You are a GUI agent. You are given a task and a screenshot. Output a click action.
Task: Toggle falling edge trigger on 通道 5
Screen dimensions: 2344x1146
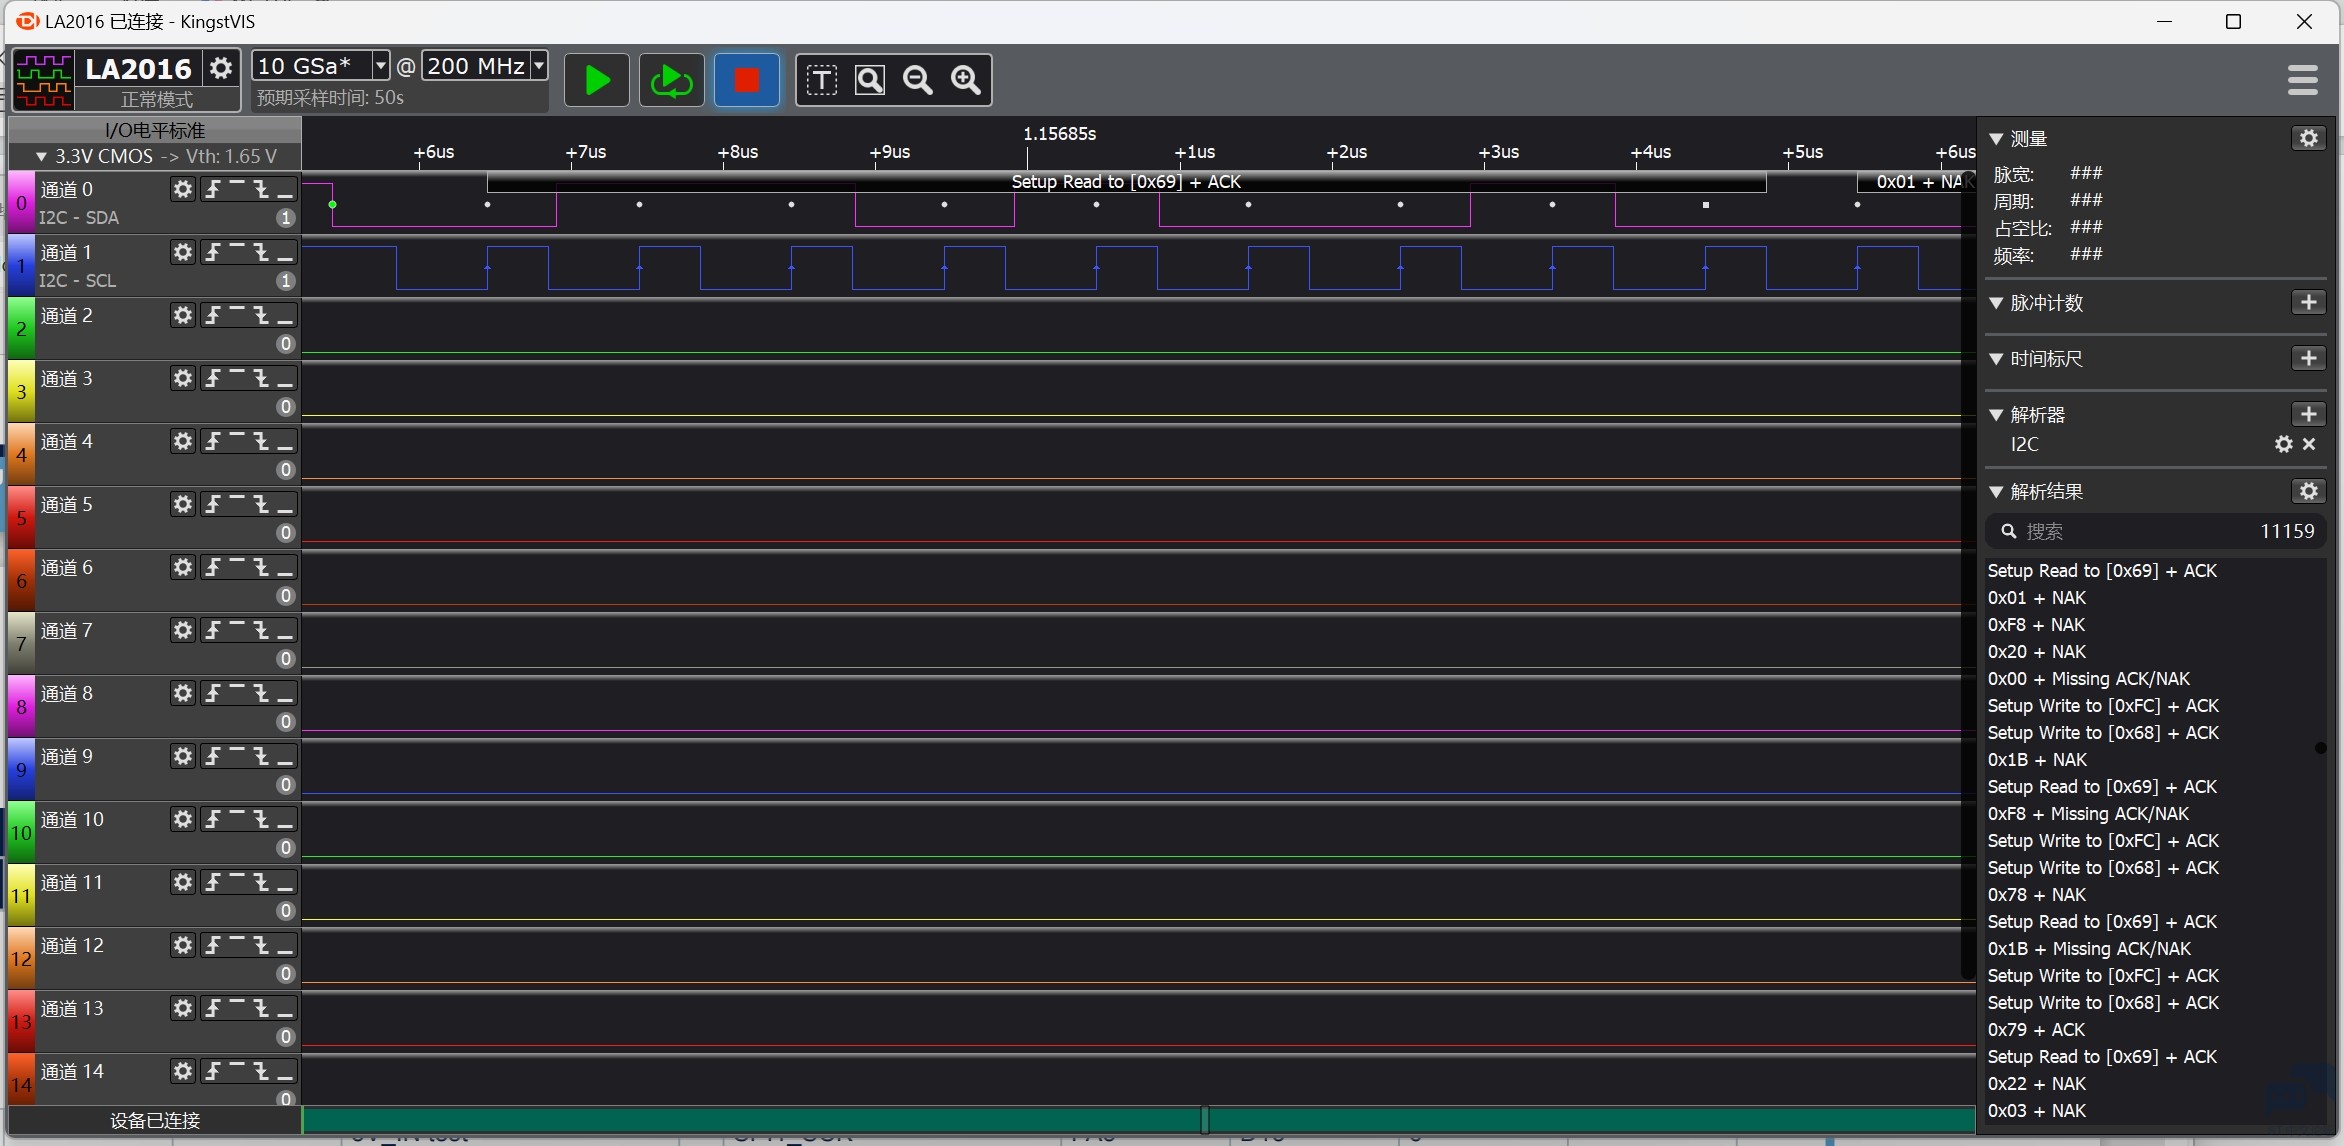[x=261, y=504]
